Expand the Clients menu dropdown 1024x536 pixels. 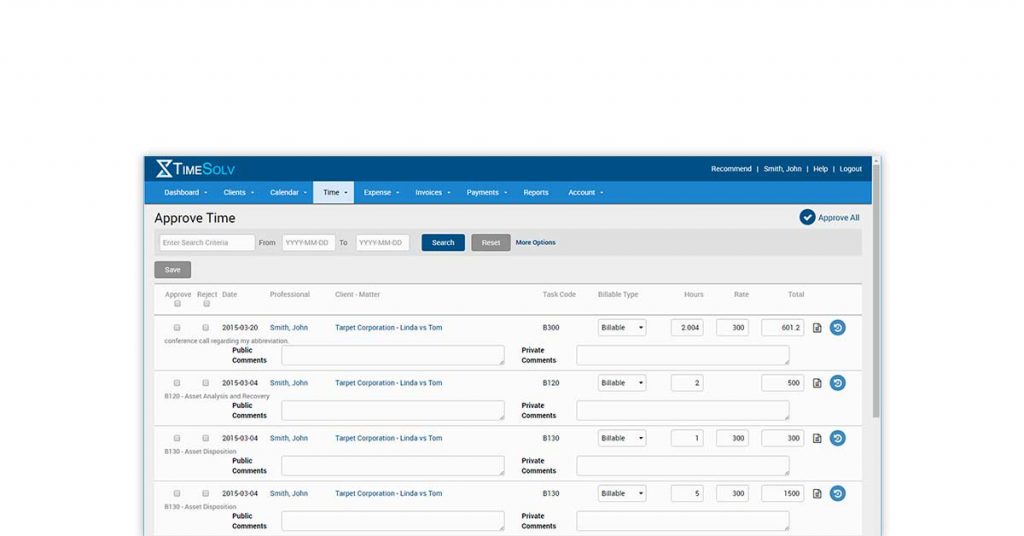click(238, 192)
